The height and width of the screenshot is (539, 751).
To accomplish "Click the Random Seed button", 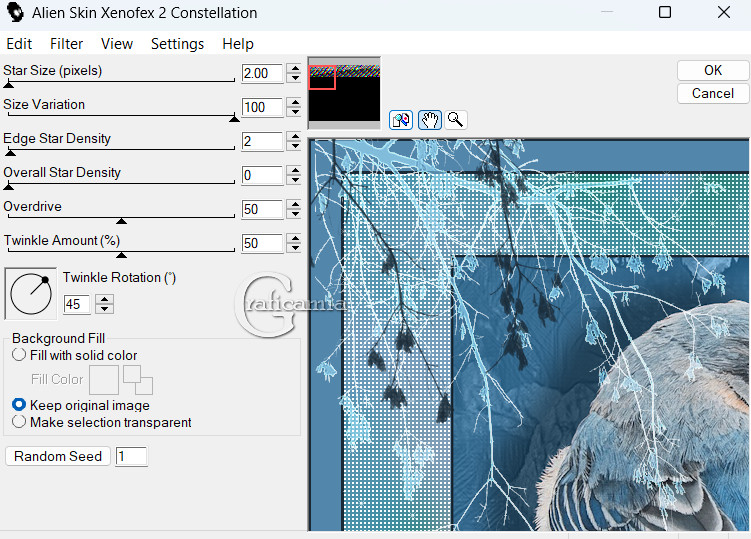I will (58, 456).
